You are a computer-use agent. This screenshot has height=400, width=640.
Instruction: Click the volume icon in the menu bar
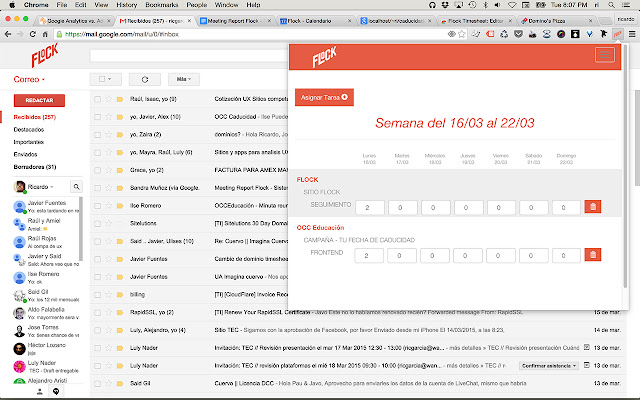498,5
